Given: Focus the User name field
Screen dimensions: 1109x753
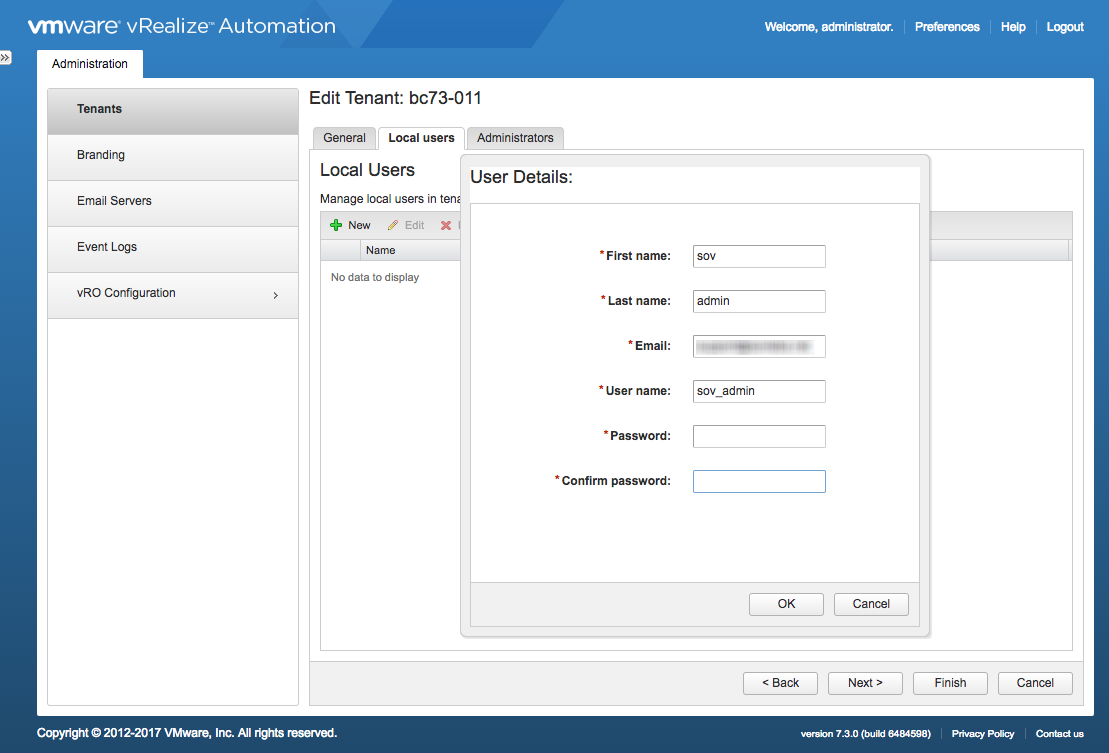Looking at the screenshot, I should tap(759, 391).
